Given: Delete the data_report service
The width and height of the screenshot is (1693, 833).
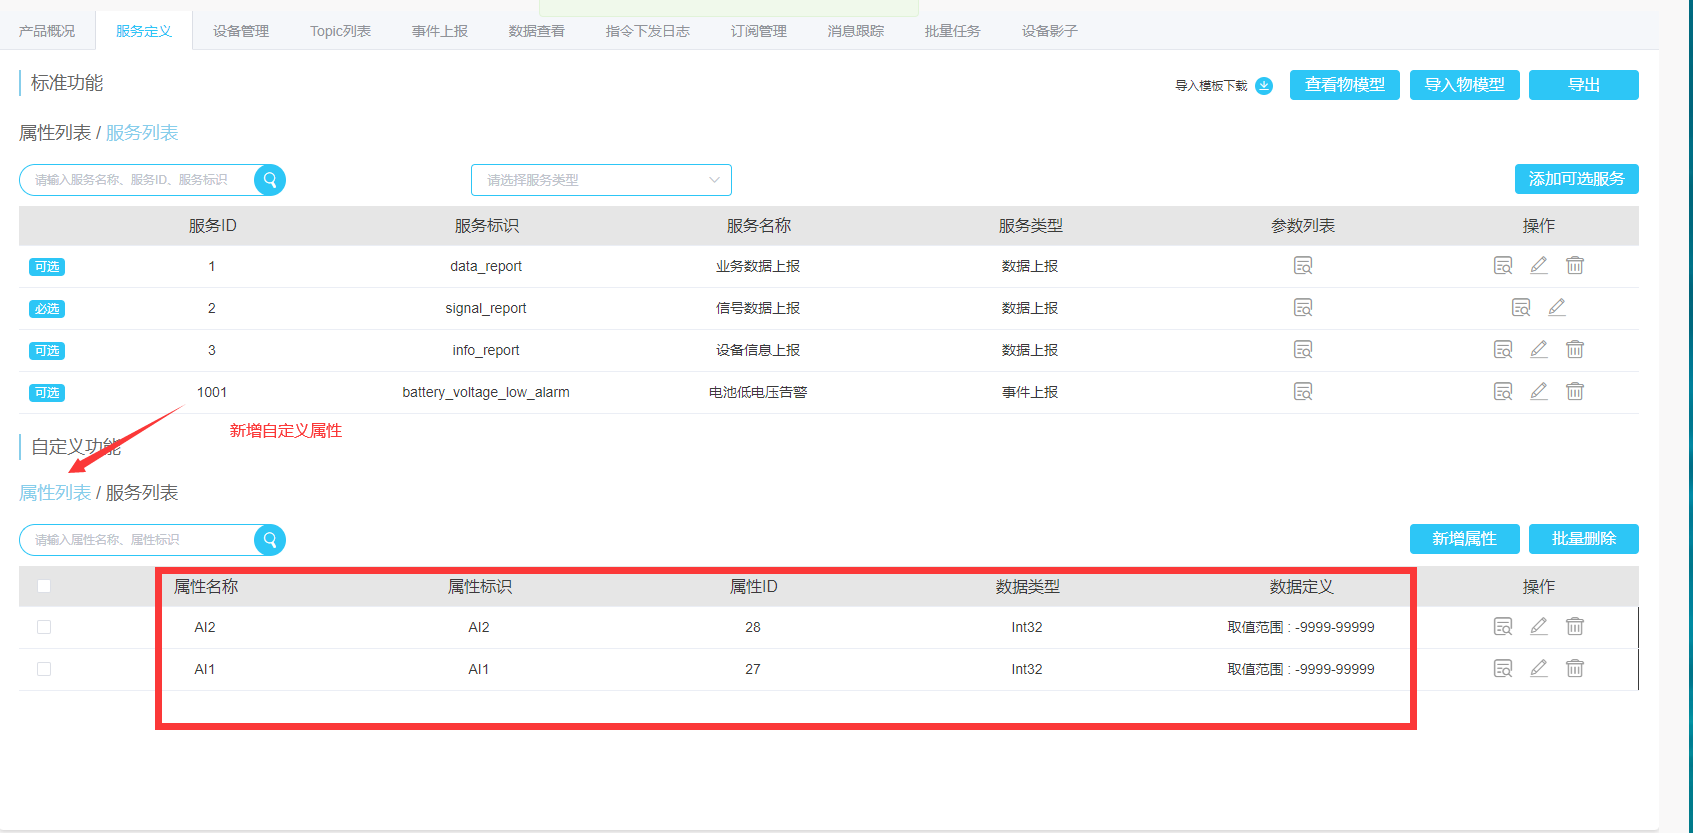Looking at the screenshot, I should [x=1575, y=265].
